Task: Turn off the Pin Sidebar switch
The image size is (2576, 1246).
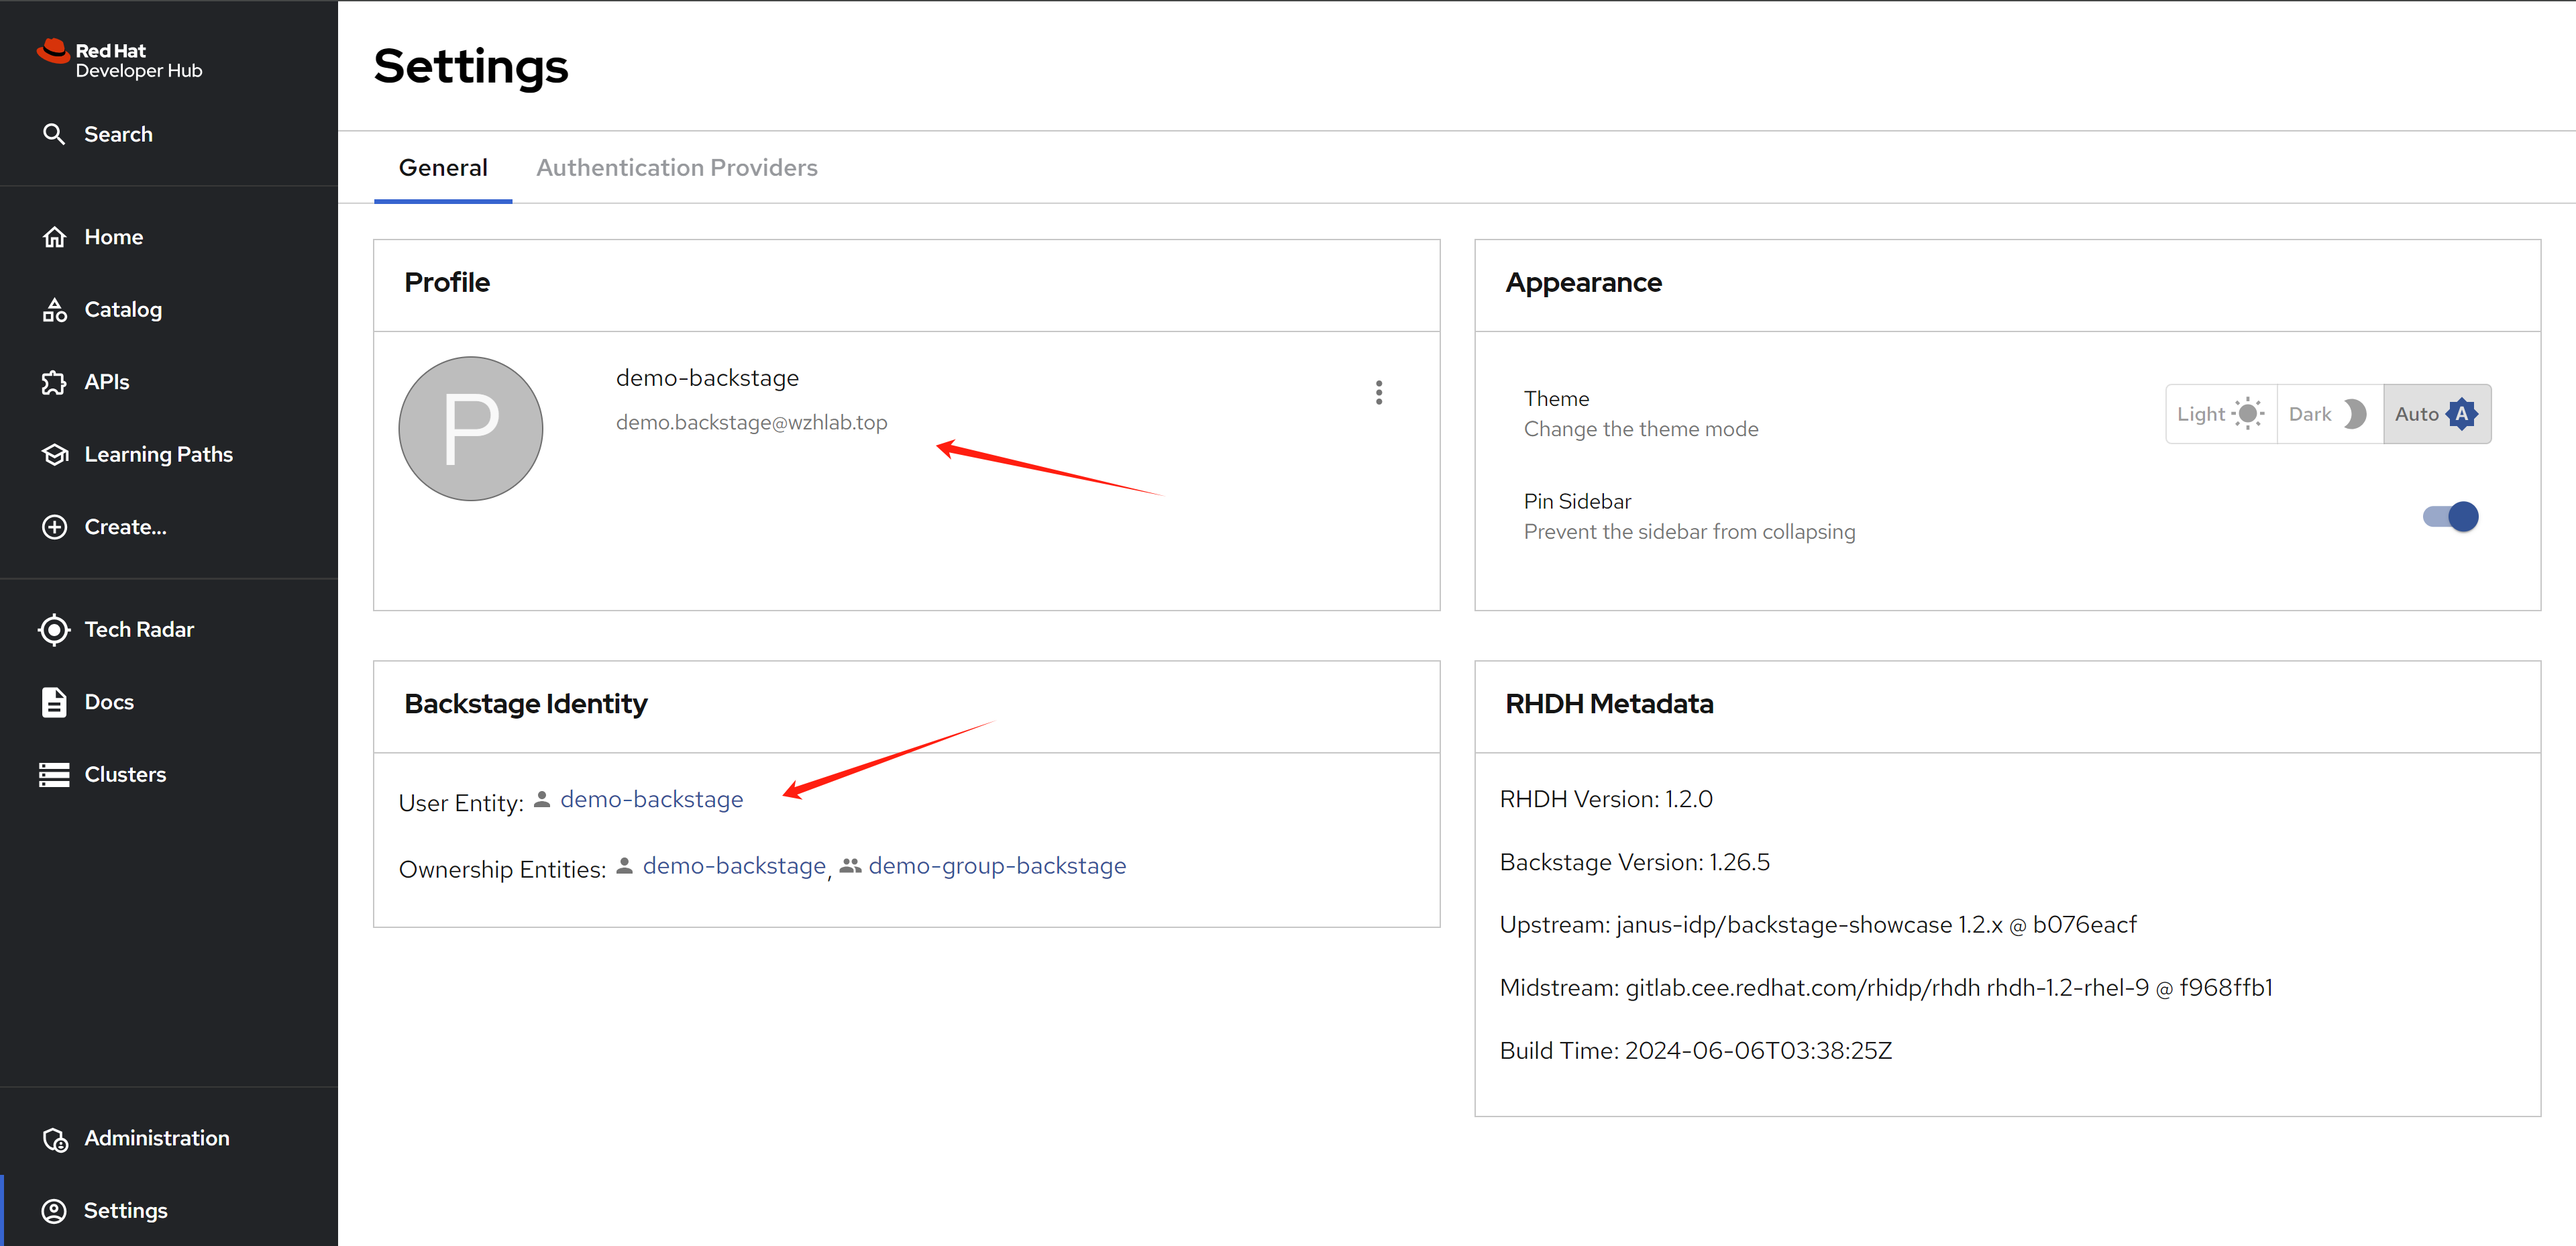Action: pos(2450,517)
